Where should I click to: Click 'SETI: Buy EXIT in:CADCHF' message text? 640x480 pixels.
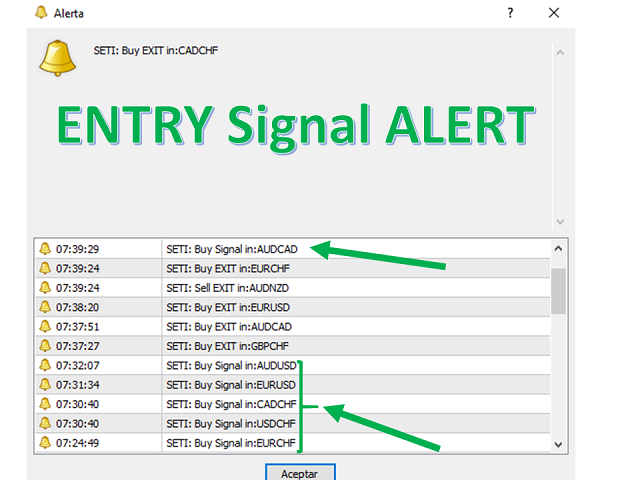click(156, 51)
